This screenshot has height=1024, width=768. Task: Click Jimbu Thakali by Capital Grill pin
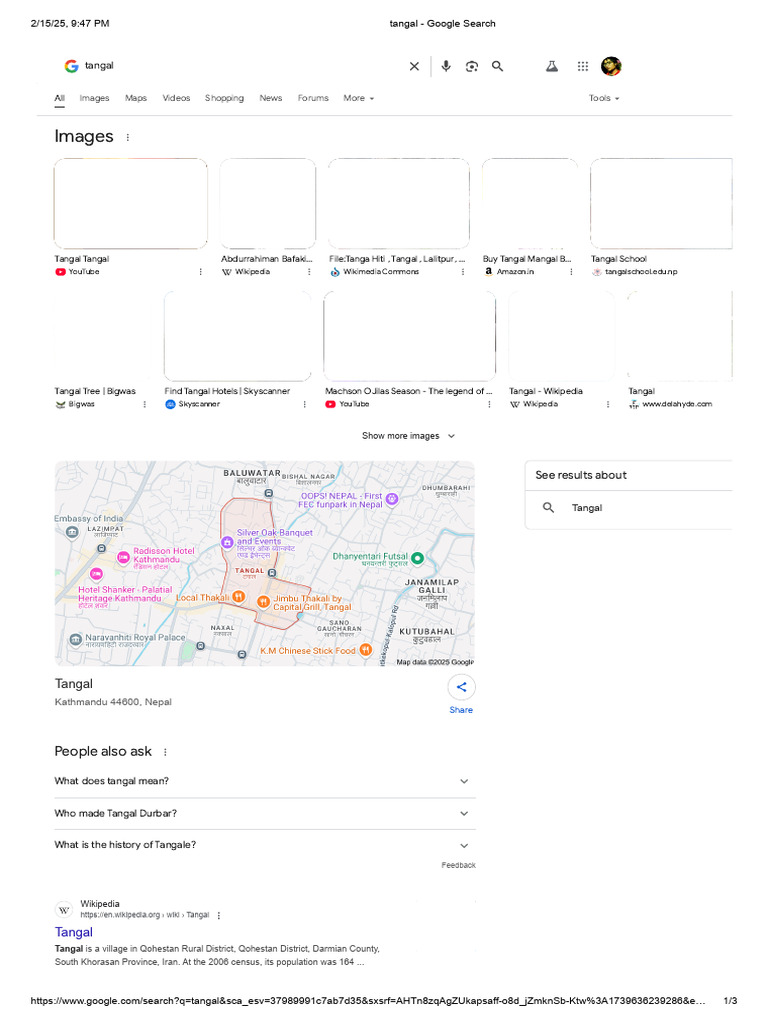tap(263, 602)
